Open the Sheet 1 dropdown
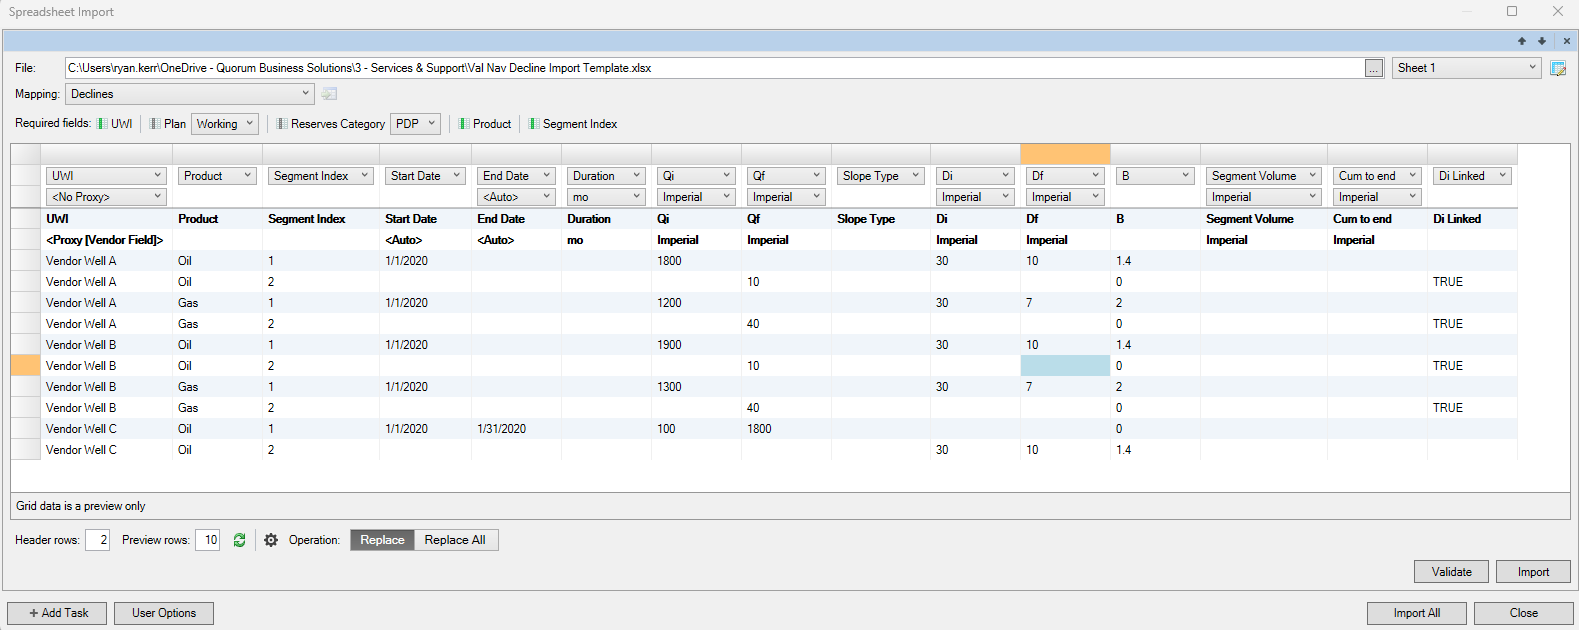Image resolution: width=1579 pixels, height=630 pixels. coord(1466,68)
